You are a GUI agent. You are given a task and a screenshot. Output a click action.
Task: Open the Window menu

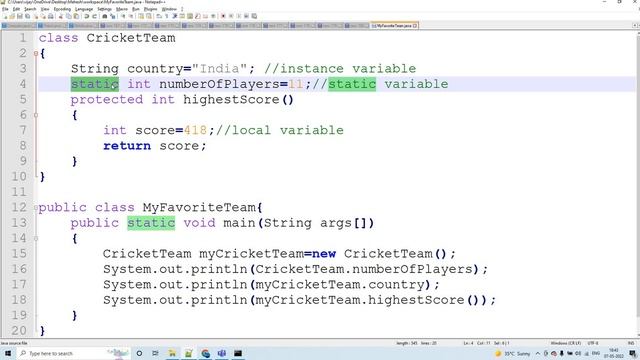click(169, 9)
